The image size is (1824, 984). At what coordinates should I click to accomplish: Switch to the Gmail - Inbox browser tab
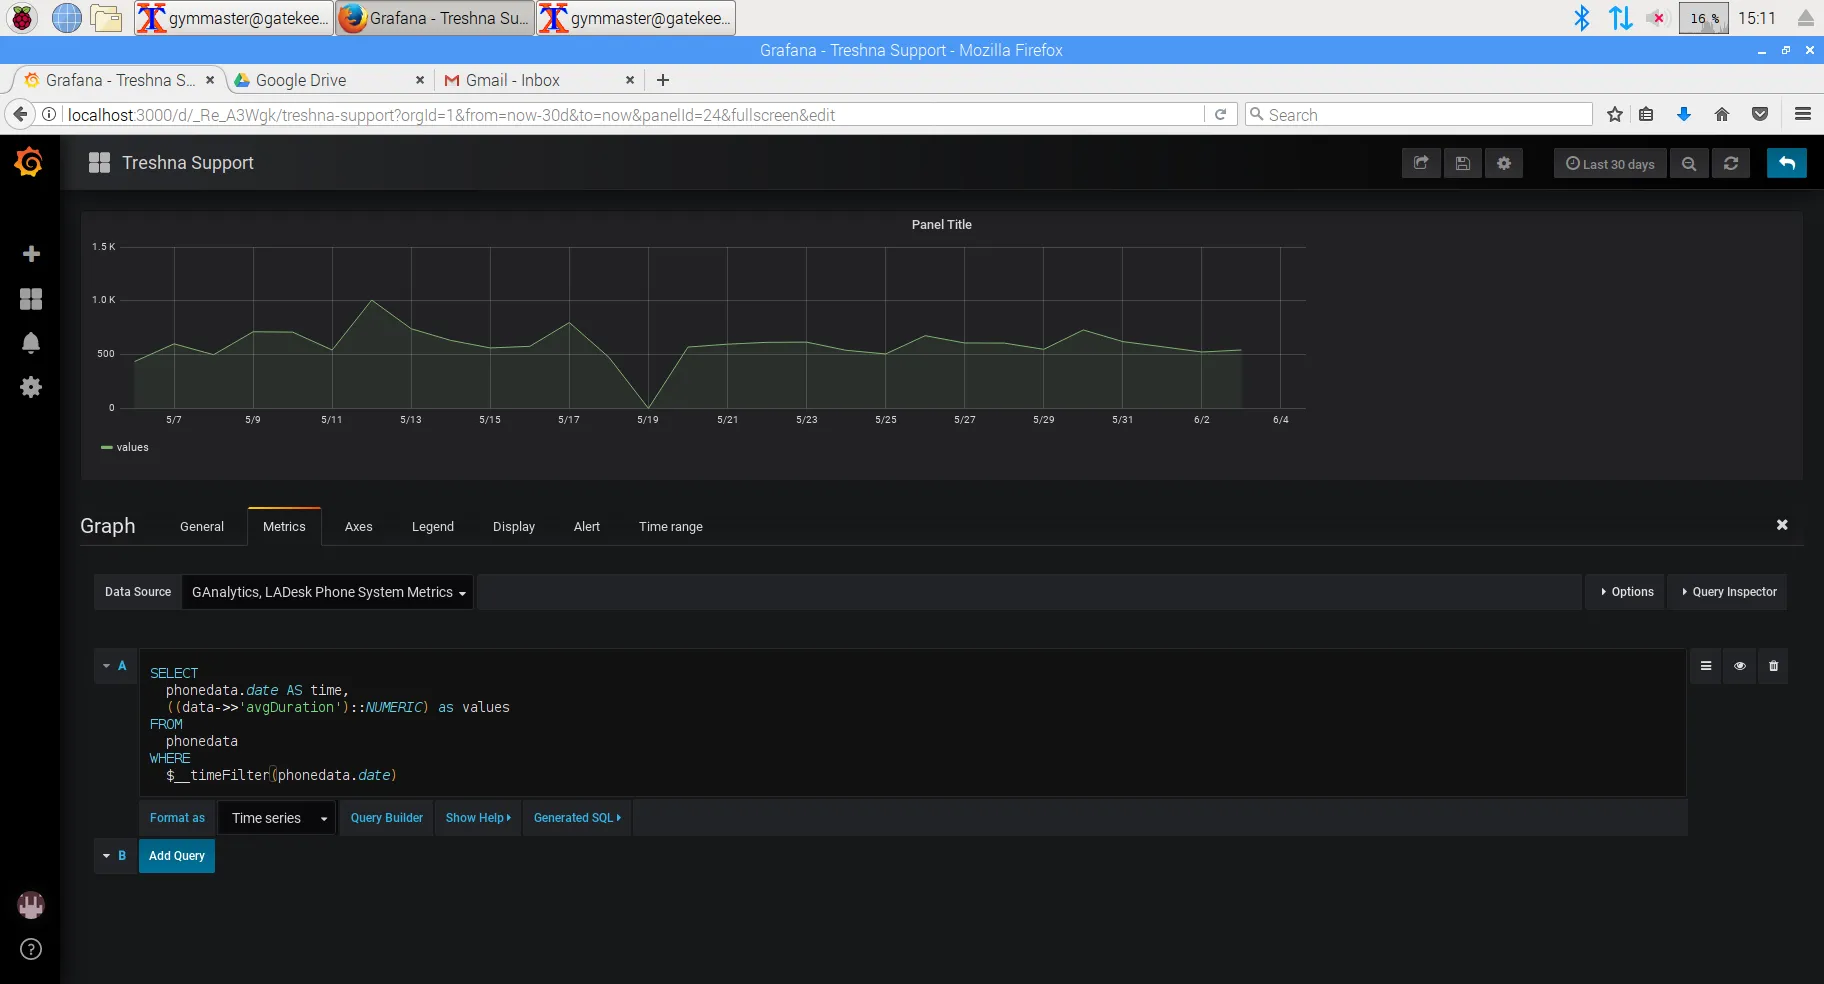tap(539, 80)
